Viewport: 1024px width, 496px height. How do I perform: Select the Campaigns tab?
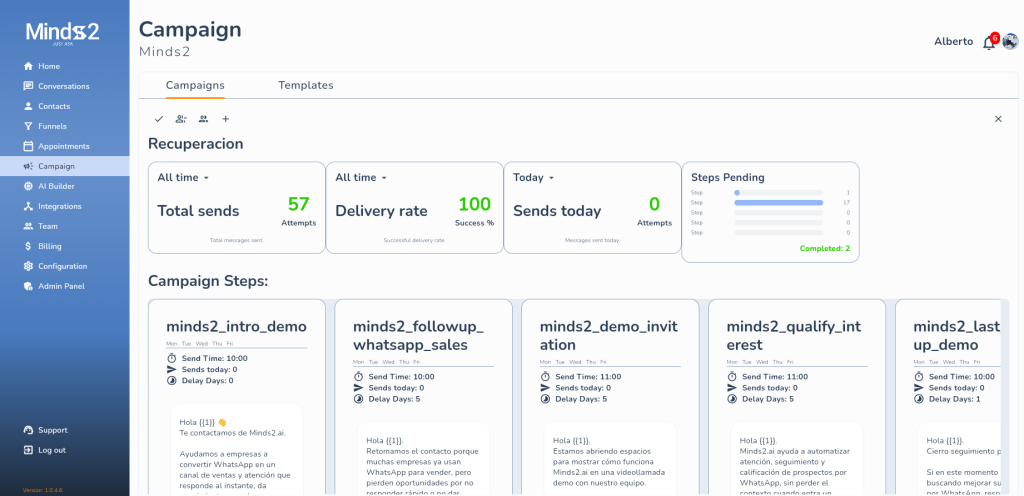click(195, 85)
